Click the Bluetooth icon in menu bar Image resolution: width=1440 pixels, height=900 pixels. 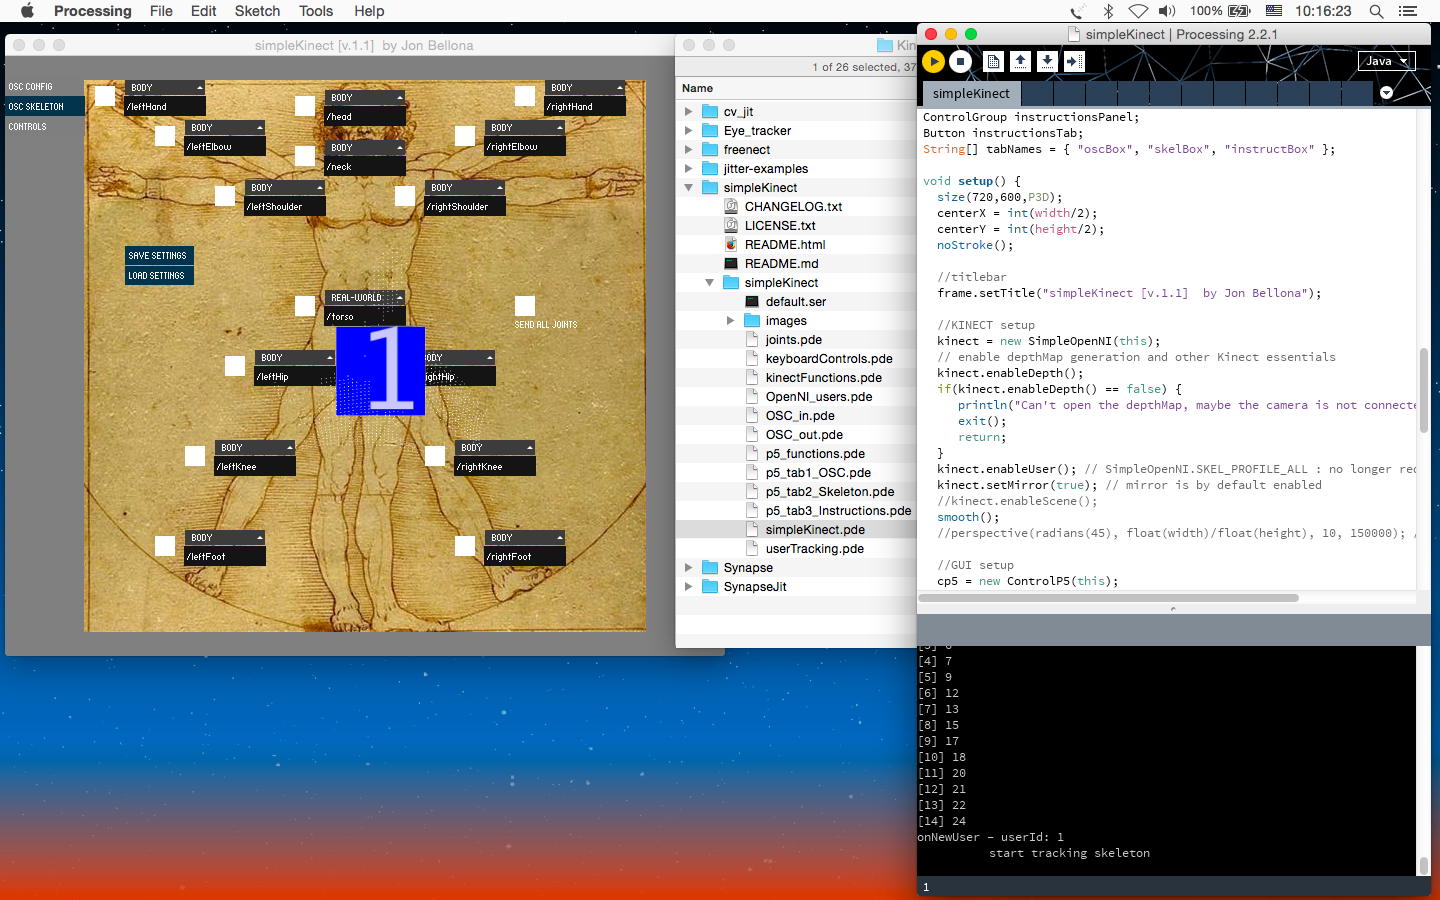[1108, 11]
